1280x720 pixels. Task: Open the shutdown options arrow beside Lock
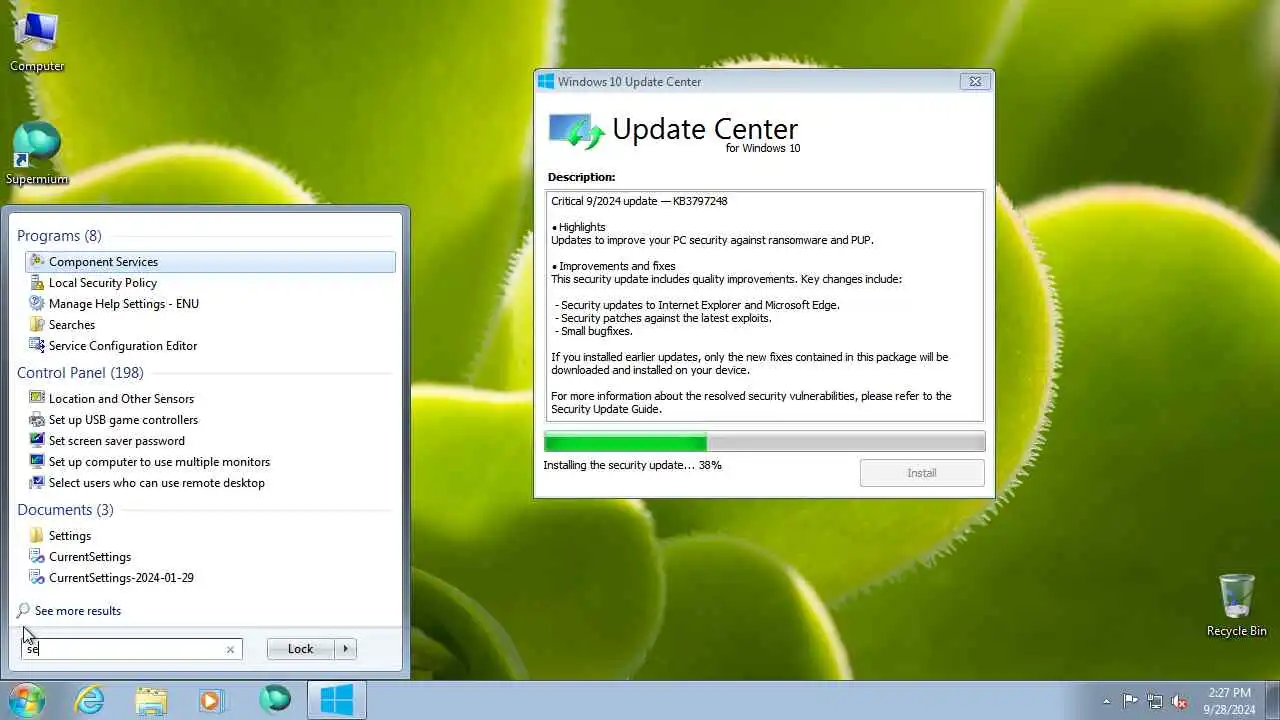click(x=346, y=649)
